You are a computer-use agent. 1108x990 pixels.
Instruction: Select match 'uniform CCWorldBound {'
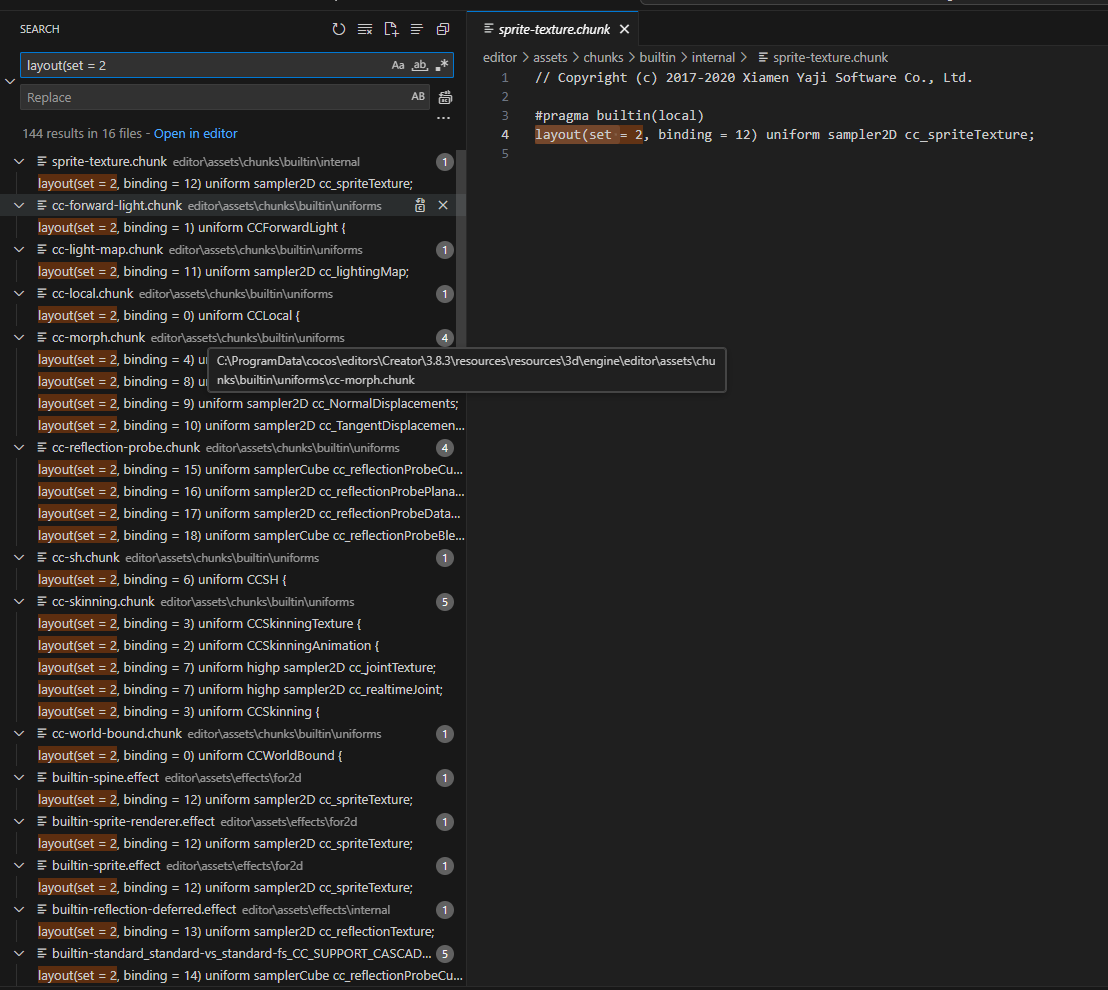tap(190, 755)
